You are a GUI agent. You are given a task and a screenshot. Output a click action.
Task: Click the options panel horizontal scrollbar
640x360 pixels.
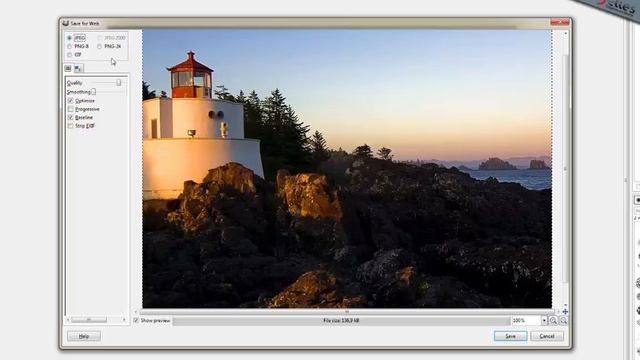(x=96, y=320)
